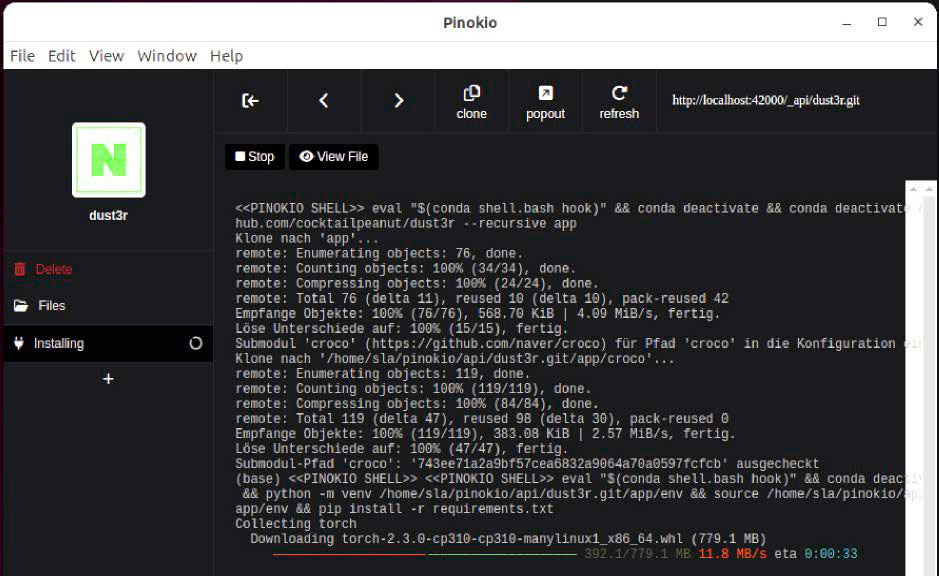Click the localhost URL address field
This screenshot has height=576, width=939.
point(765,100)
